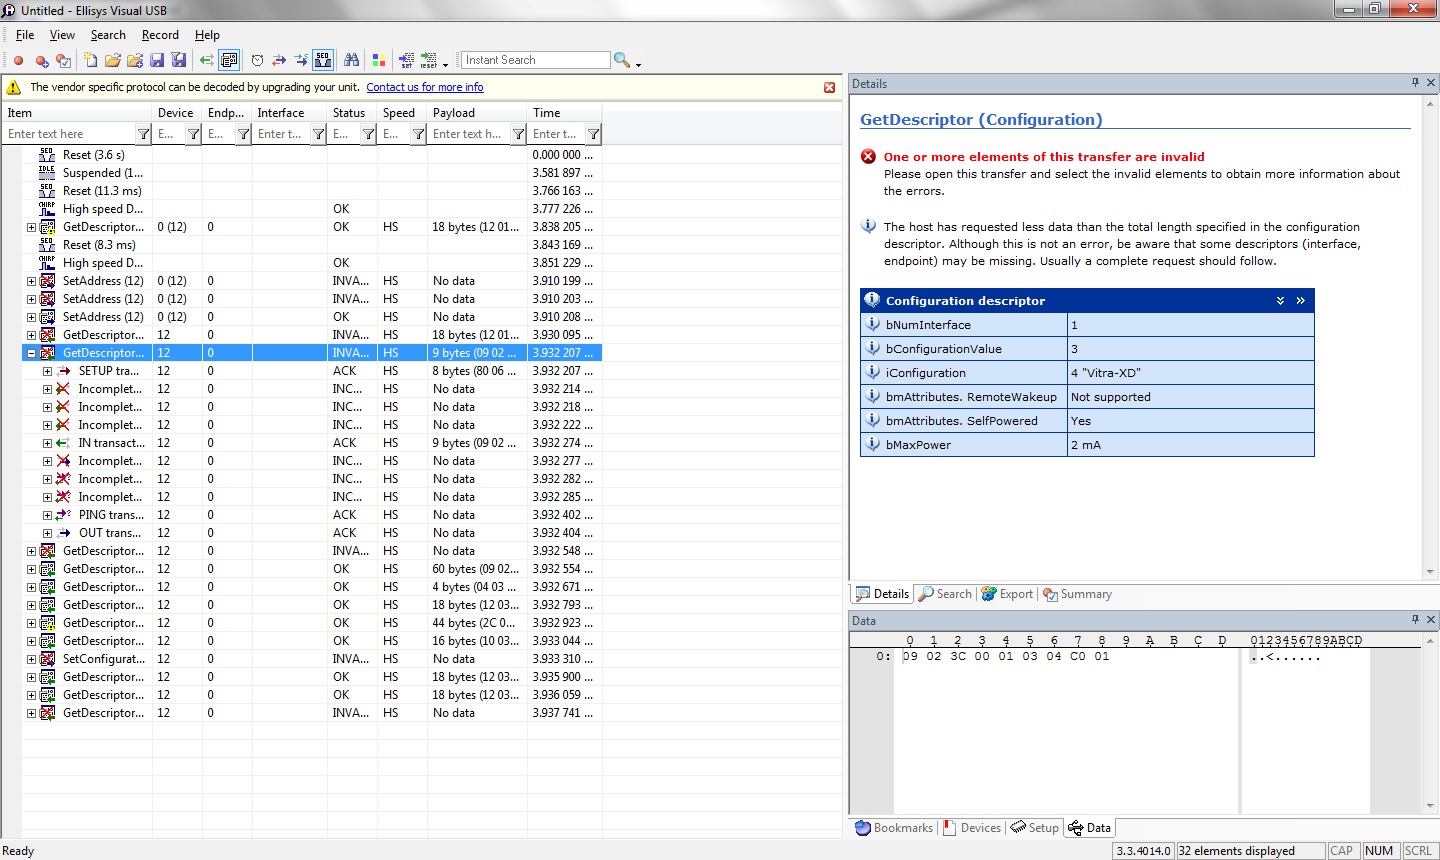Sort by the Status column header
Viewport: 1440px width, 860px height.
(x=352, y=113)
